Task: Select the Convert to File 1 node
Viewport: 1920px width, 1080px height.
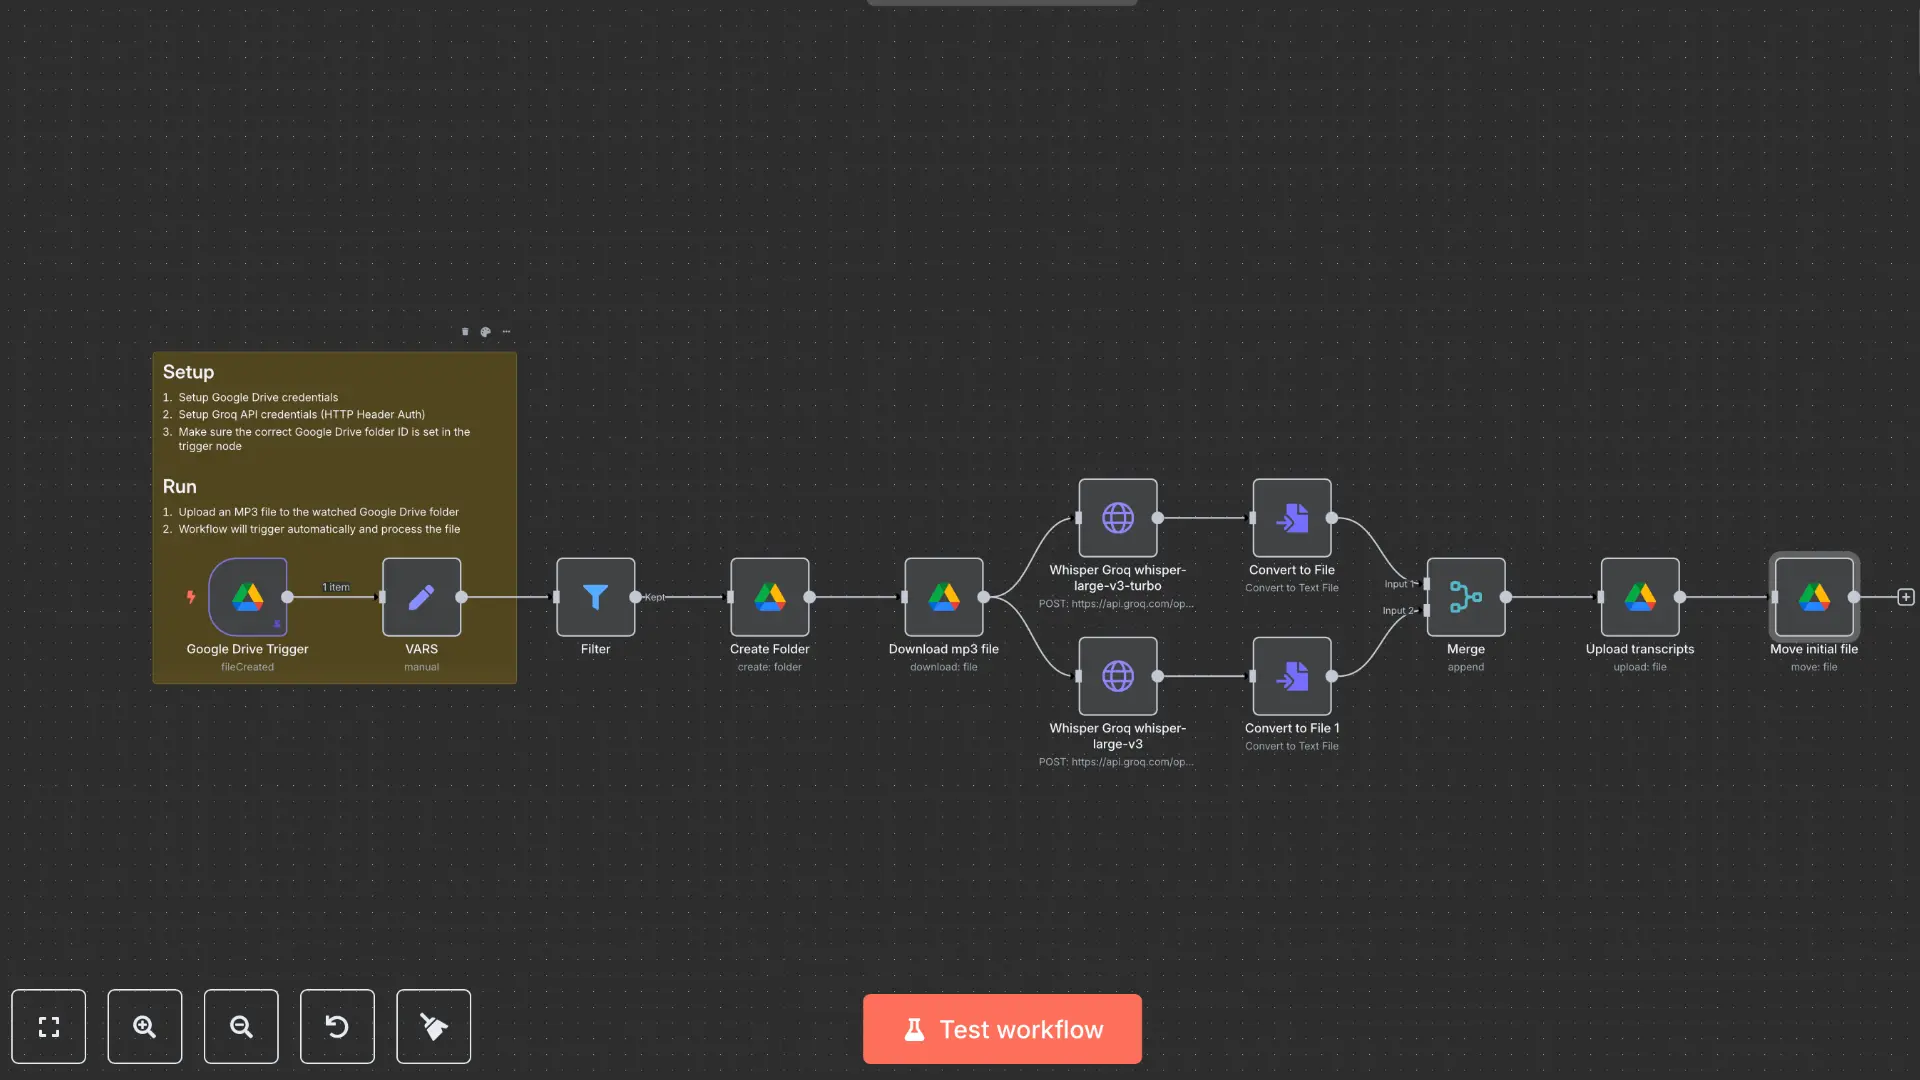Action: pos(1291,677)
